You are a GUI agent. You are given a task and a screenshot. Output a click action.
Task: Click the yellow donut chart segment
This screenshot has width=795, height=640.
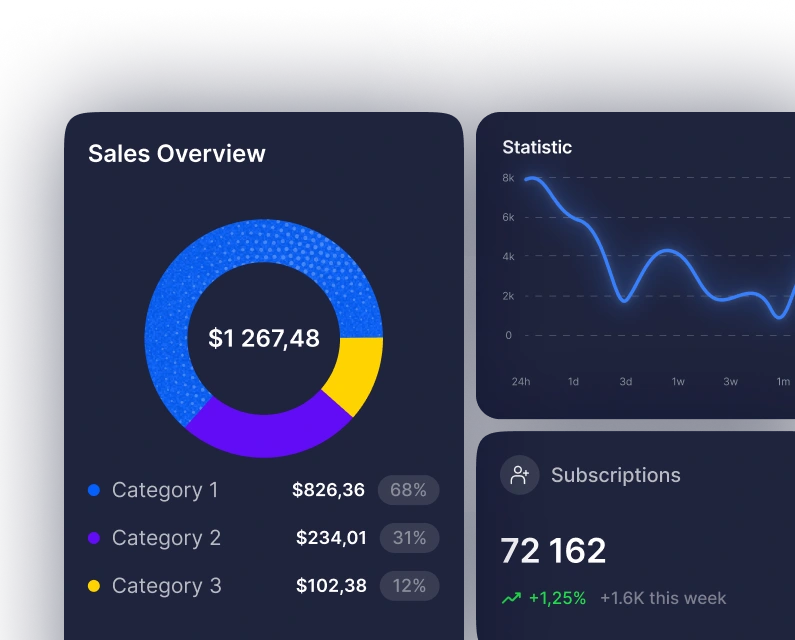[357, 373]
